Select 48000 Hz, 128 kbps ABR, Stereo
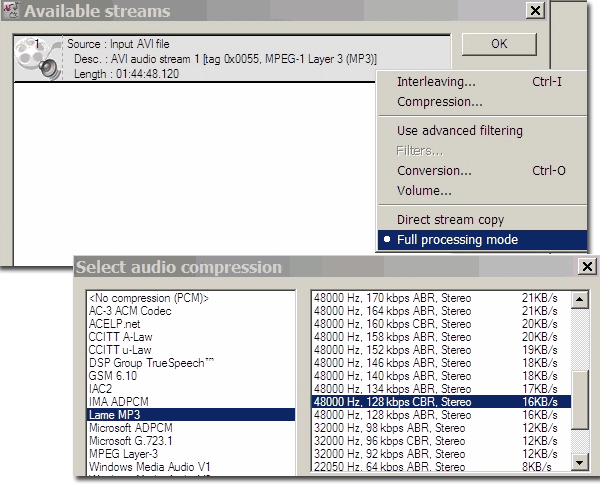This screenshot has height=484, width=600. tap(441, 415)
